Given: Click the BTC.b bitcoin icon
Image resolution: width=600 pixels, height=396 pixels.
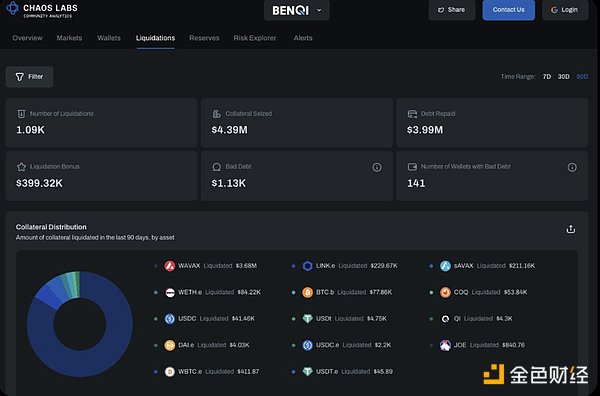Looking at the screenshot, I should (308, 292).
